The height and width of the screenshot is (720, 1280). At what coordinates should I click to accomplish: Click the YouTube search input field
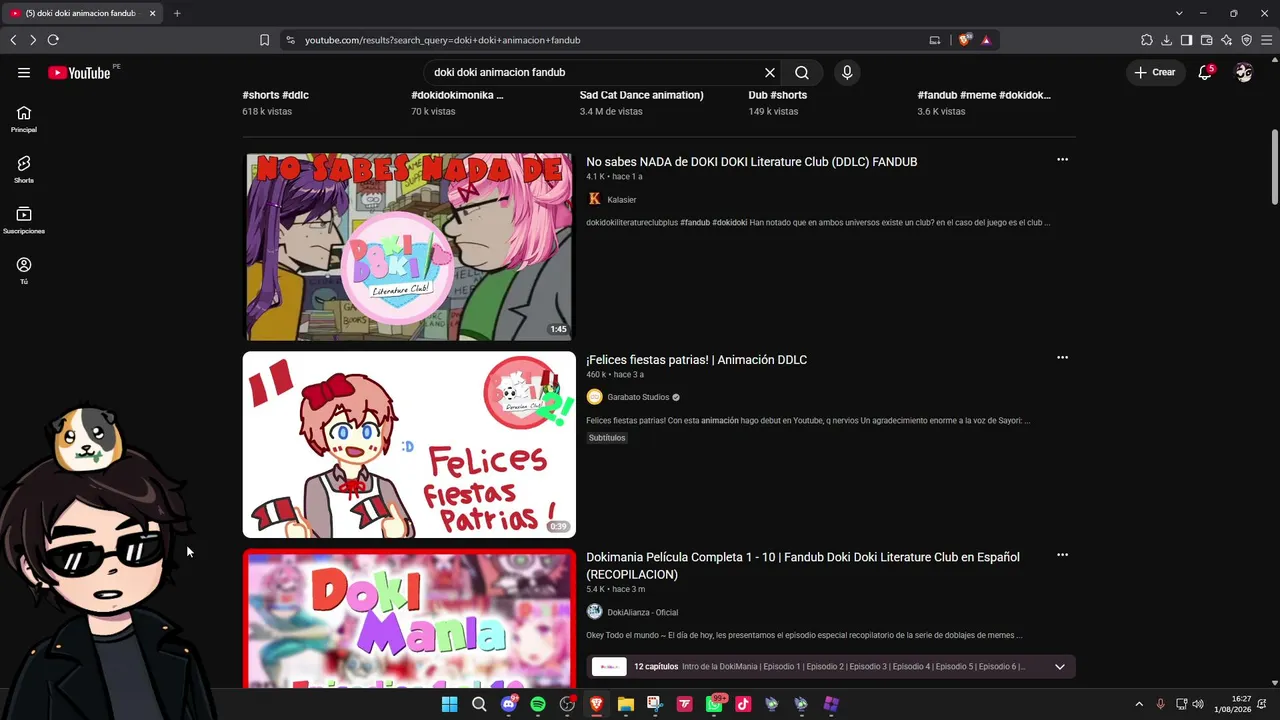(x=595, y=72)
